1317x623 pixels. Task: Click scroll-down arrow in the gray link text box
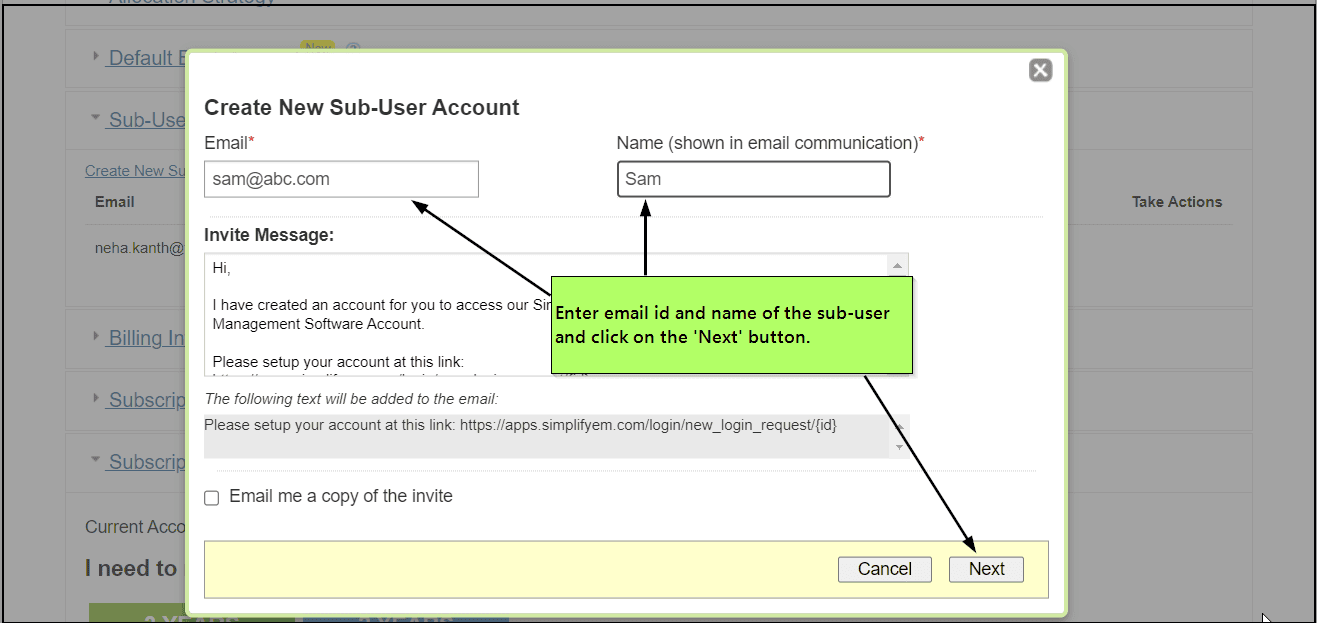click(x=898, y=447)
